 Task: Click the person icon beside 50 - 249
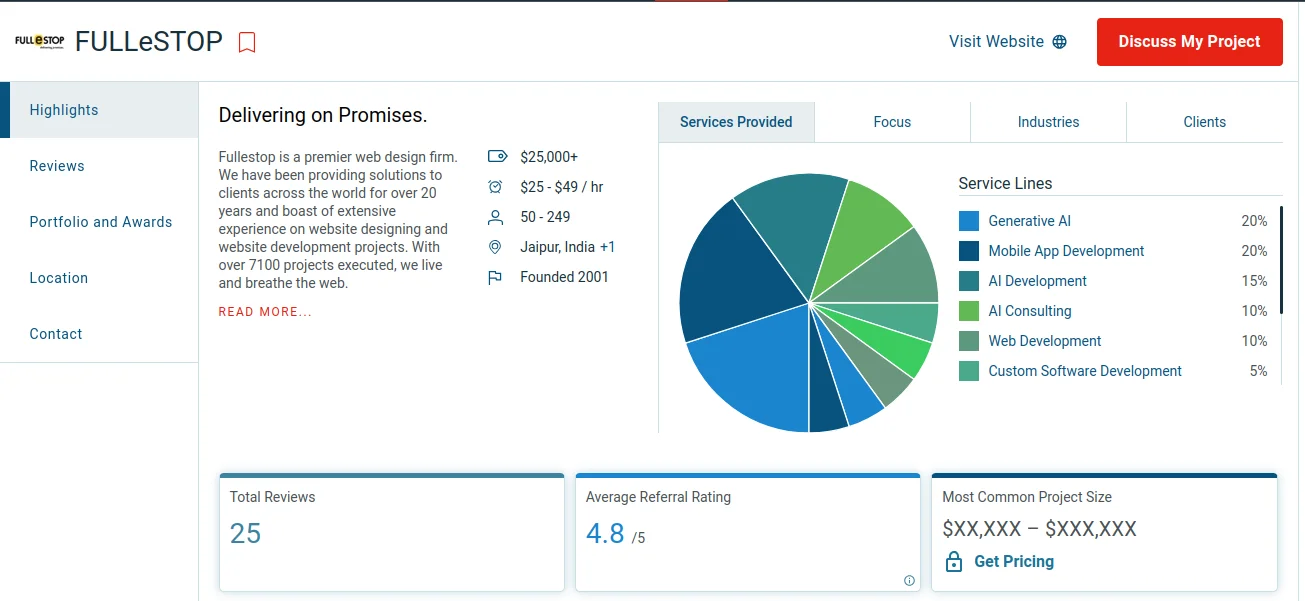495,217
